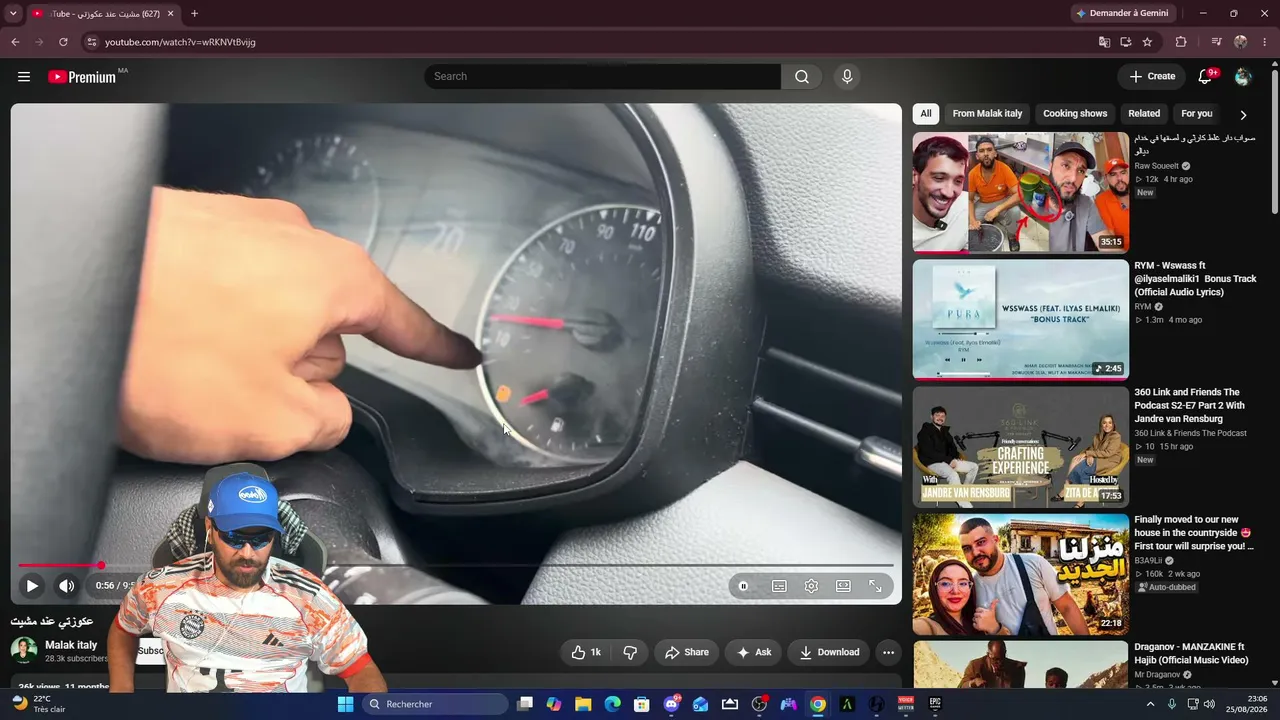Like the video with thumbs up
Screen dimensions: 1280x720
tap(586, 652)
